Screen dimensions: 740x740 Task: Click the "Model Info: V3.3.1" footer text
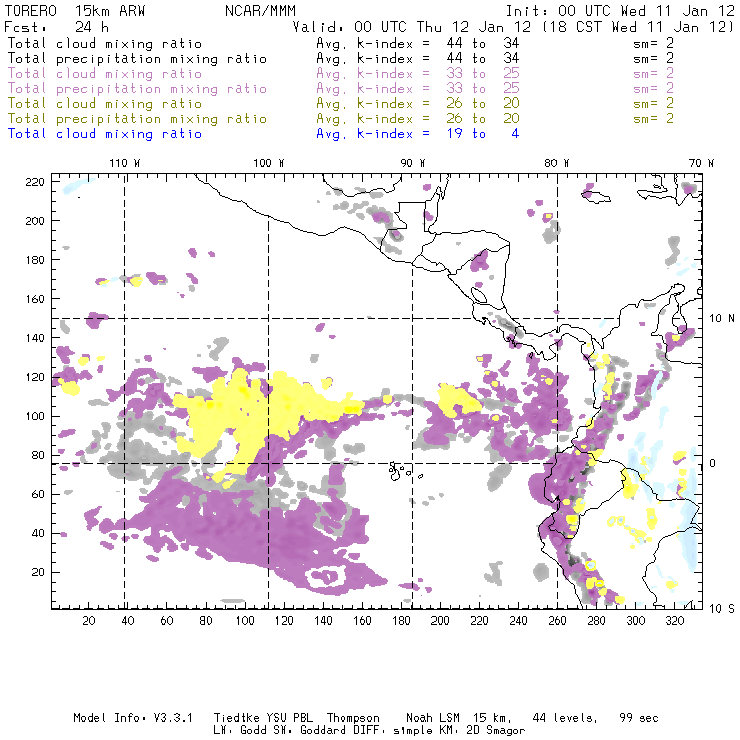(x=133, y=718)
